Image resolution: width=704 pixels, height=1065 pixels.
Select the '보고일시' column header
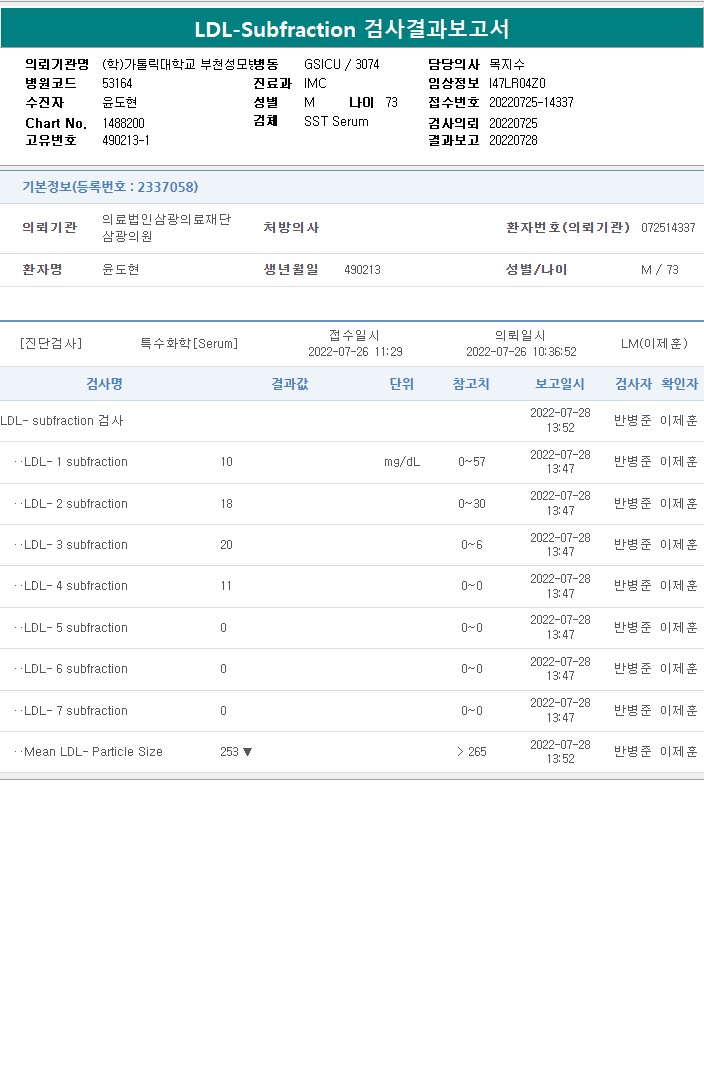point(560,384)
